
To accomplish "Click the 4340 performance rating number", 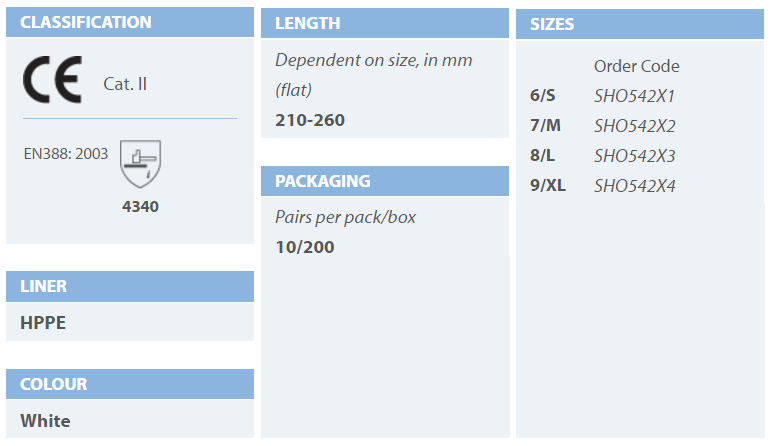I will [139, 206].
